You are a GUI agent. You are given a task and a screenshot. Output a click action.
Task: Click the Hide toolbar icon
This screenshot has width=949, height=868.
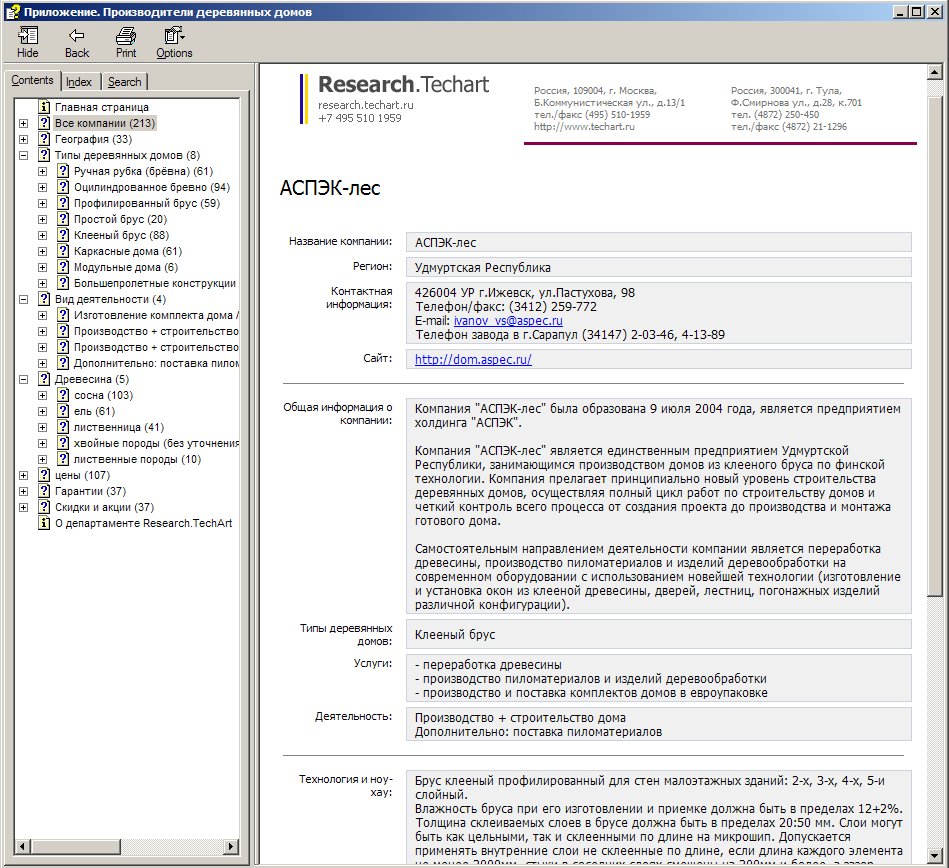pos(27,35)
